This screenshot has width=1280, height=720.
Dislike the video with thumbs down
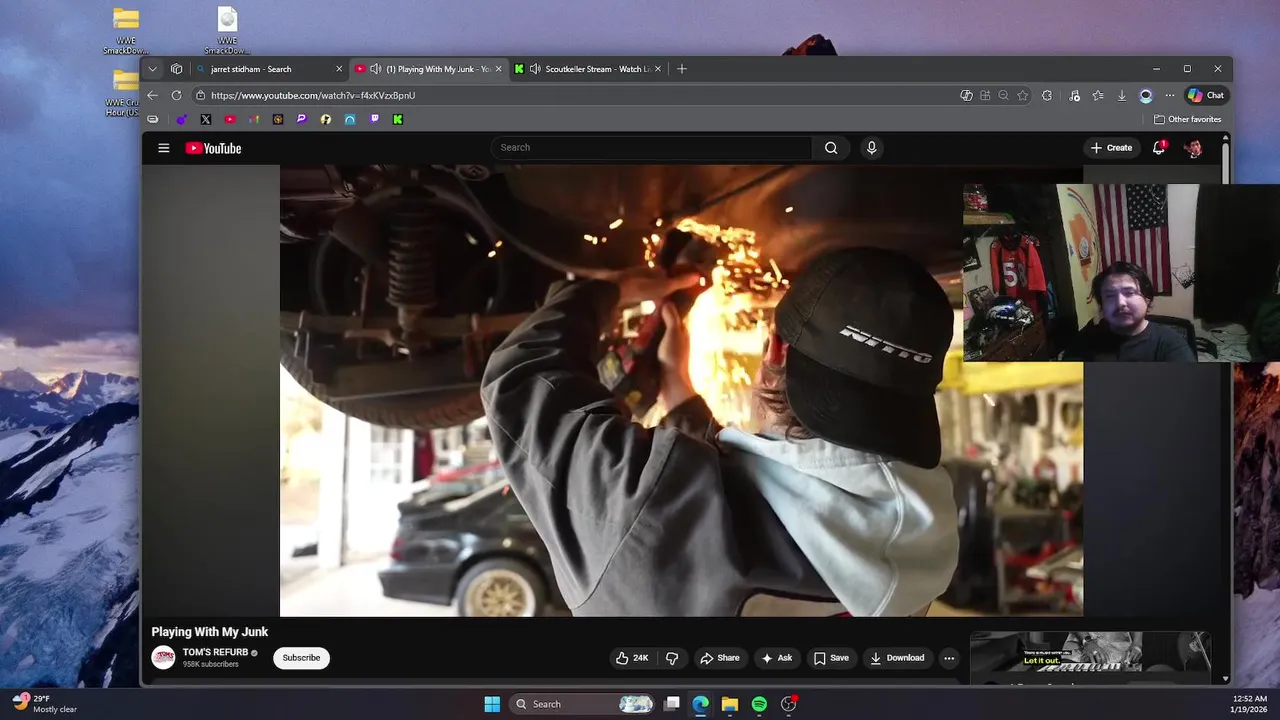point(672,658)
